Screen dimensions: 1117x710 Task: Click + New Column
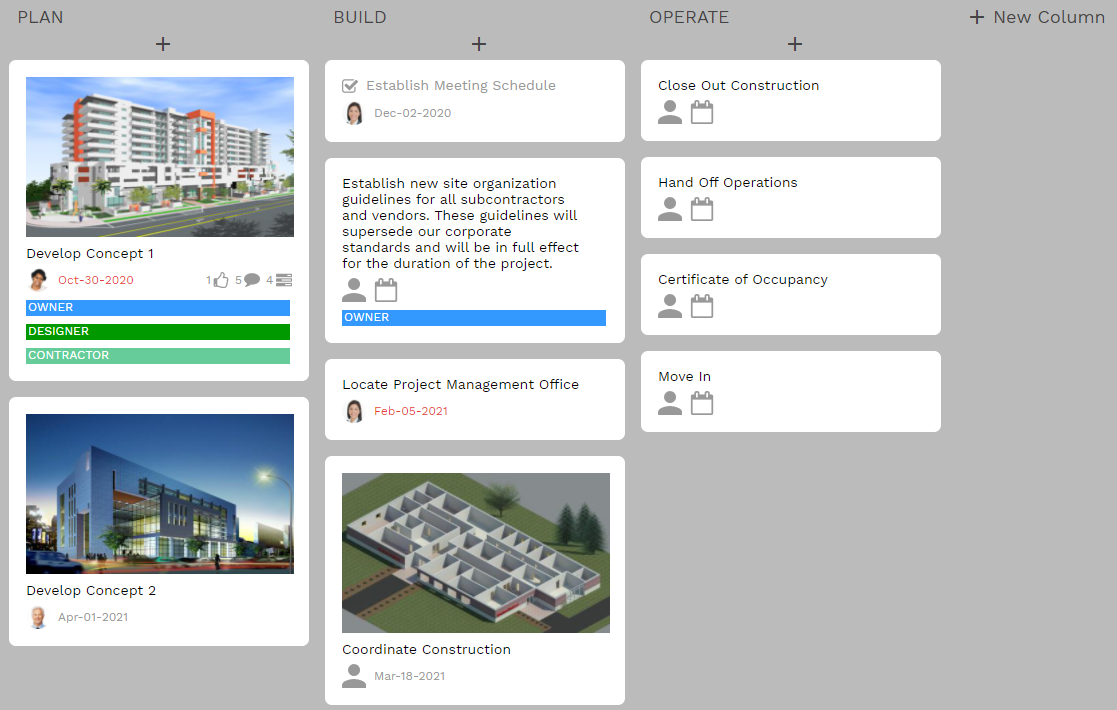pyautogui.click(x=1036, y=17)
